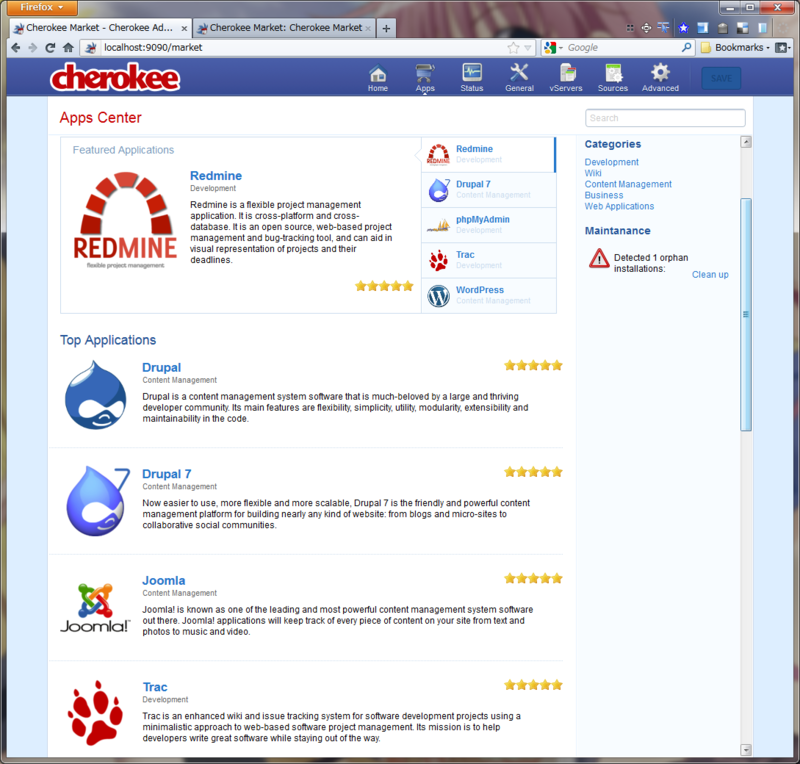Image resolution: width=800 pixels, height=764 pixels.
Task: Select Redmine in the featured list
Action: pos(488,155)
